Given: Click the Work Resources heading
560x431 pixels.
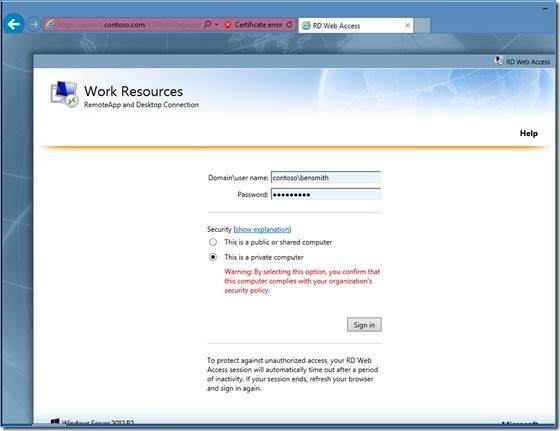Looking at the screenshot, I should coord(134,91).
